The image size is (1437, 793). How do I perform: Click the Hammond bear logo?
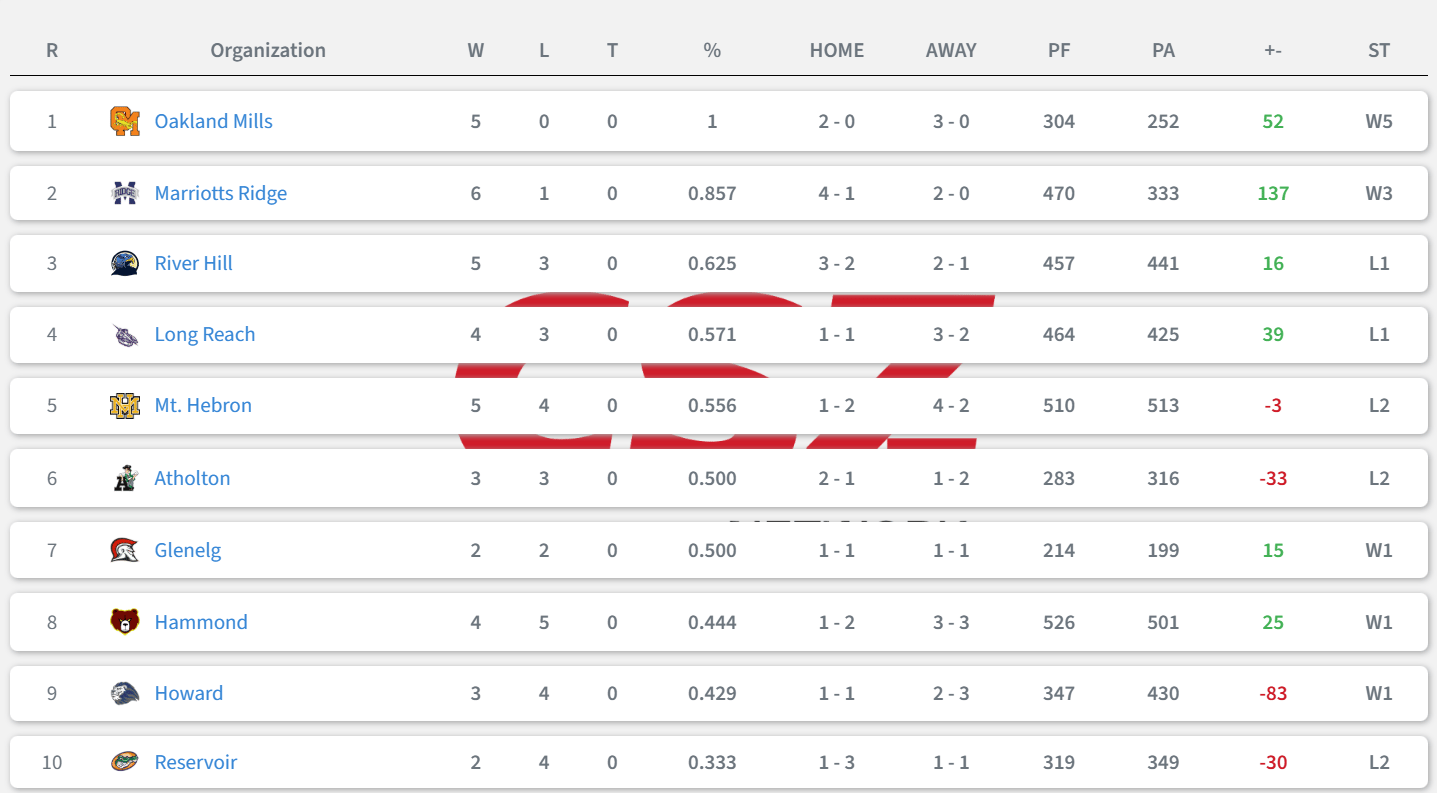click(x=125, y=622)
